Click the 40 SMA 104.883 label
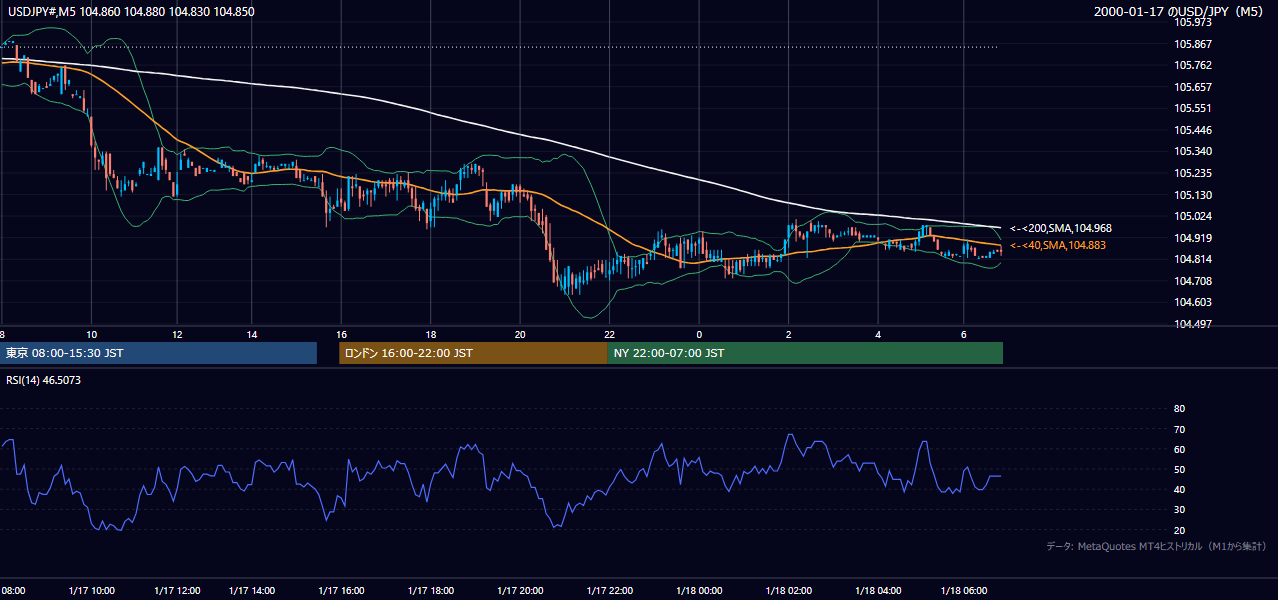Image resolution: width=1278 pixels, height=600 pixels. [1057, 245]
